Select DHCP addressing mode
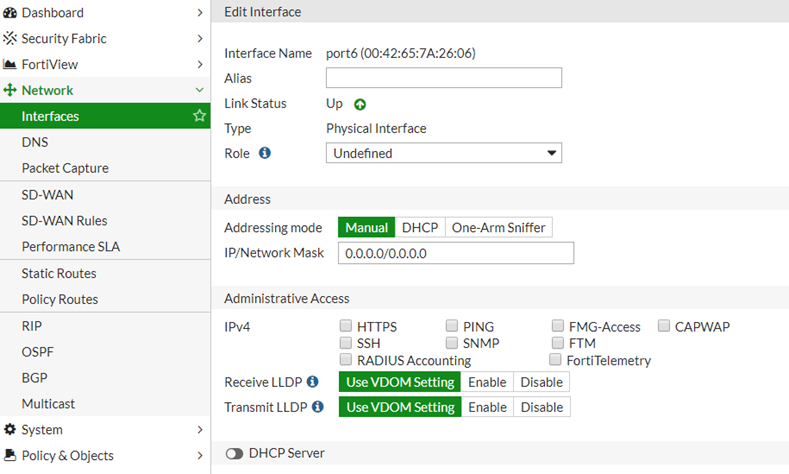 [x=420, y=227]
